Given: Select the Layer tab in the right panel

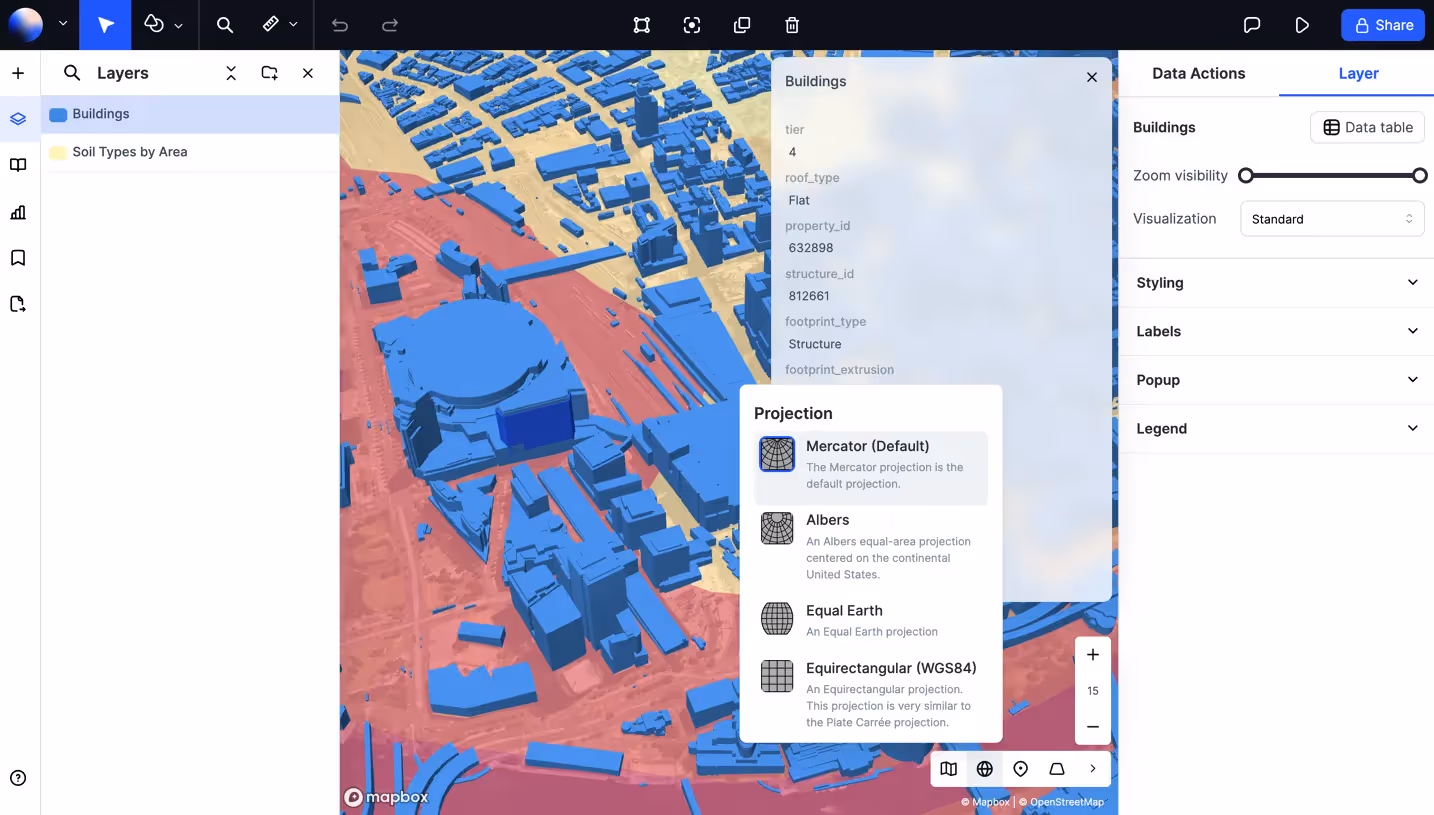Looking at the screenshot, I should [1358, 73].
